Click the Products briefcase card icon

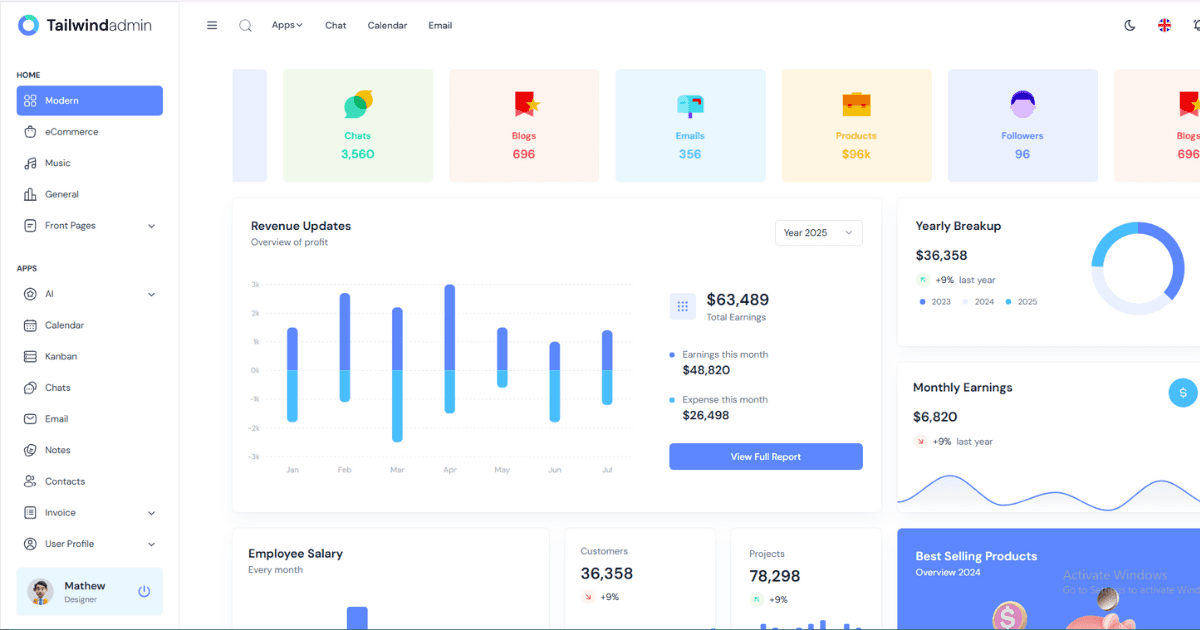coord(856,103)
